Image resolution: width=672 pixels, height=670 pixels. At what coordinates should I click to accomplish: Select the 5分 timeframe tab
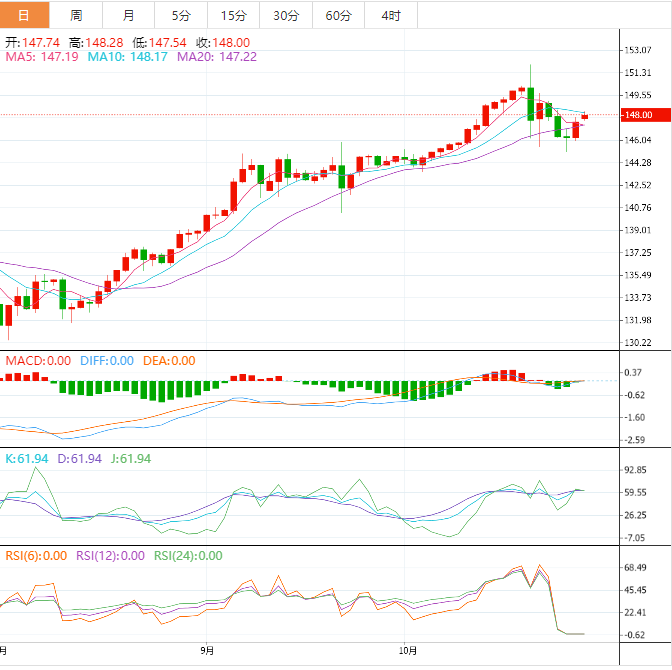pyautogui.click(x=181, y=15)
